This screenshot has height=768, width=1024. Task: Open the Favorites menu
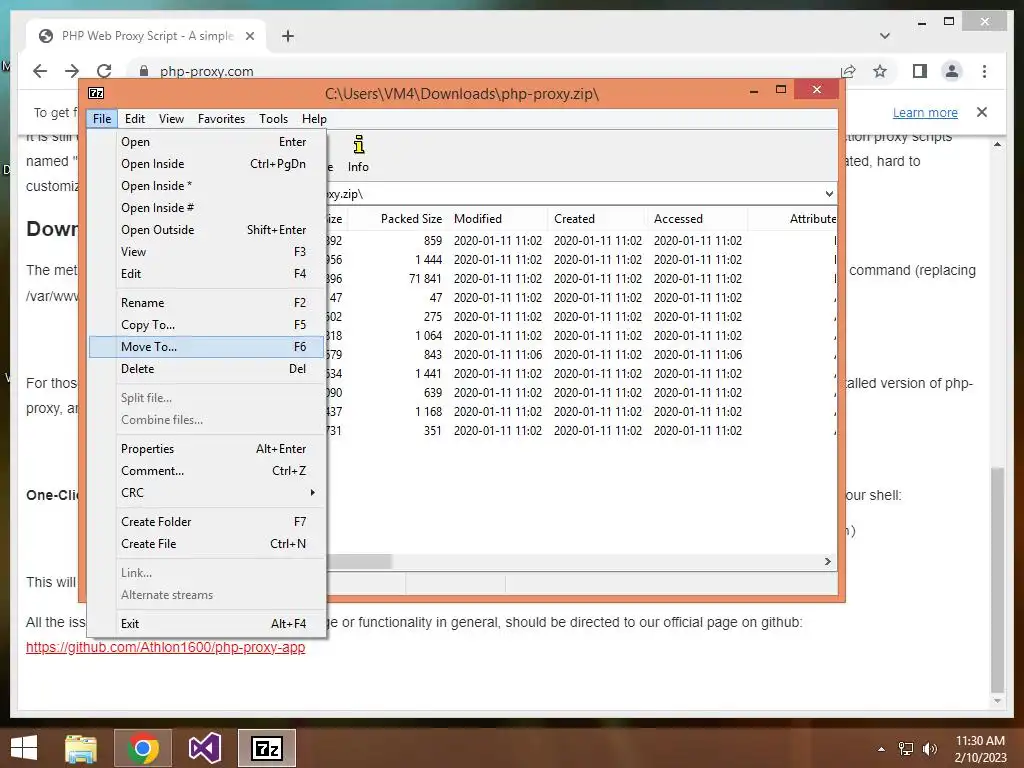point(221,119)
